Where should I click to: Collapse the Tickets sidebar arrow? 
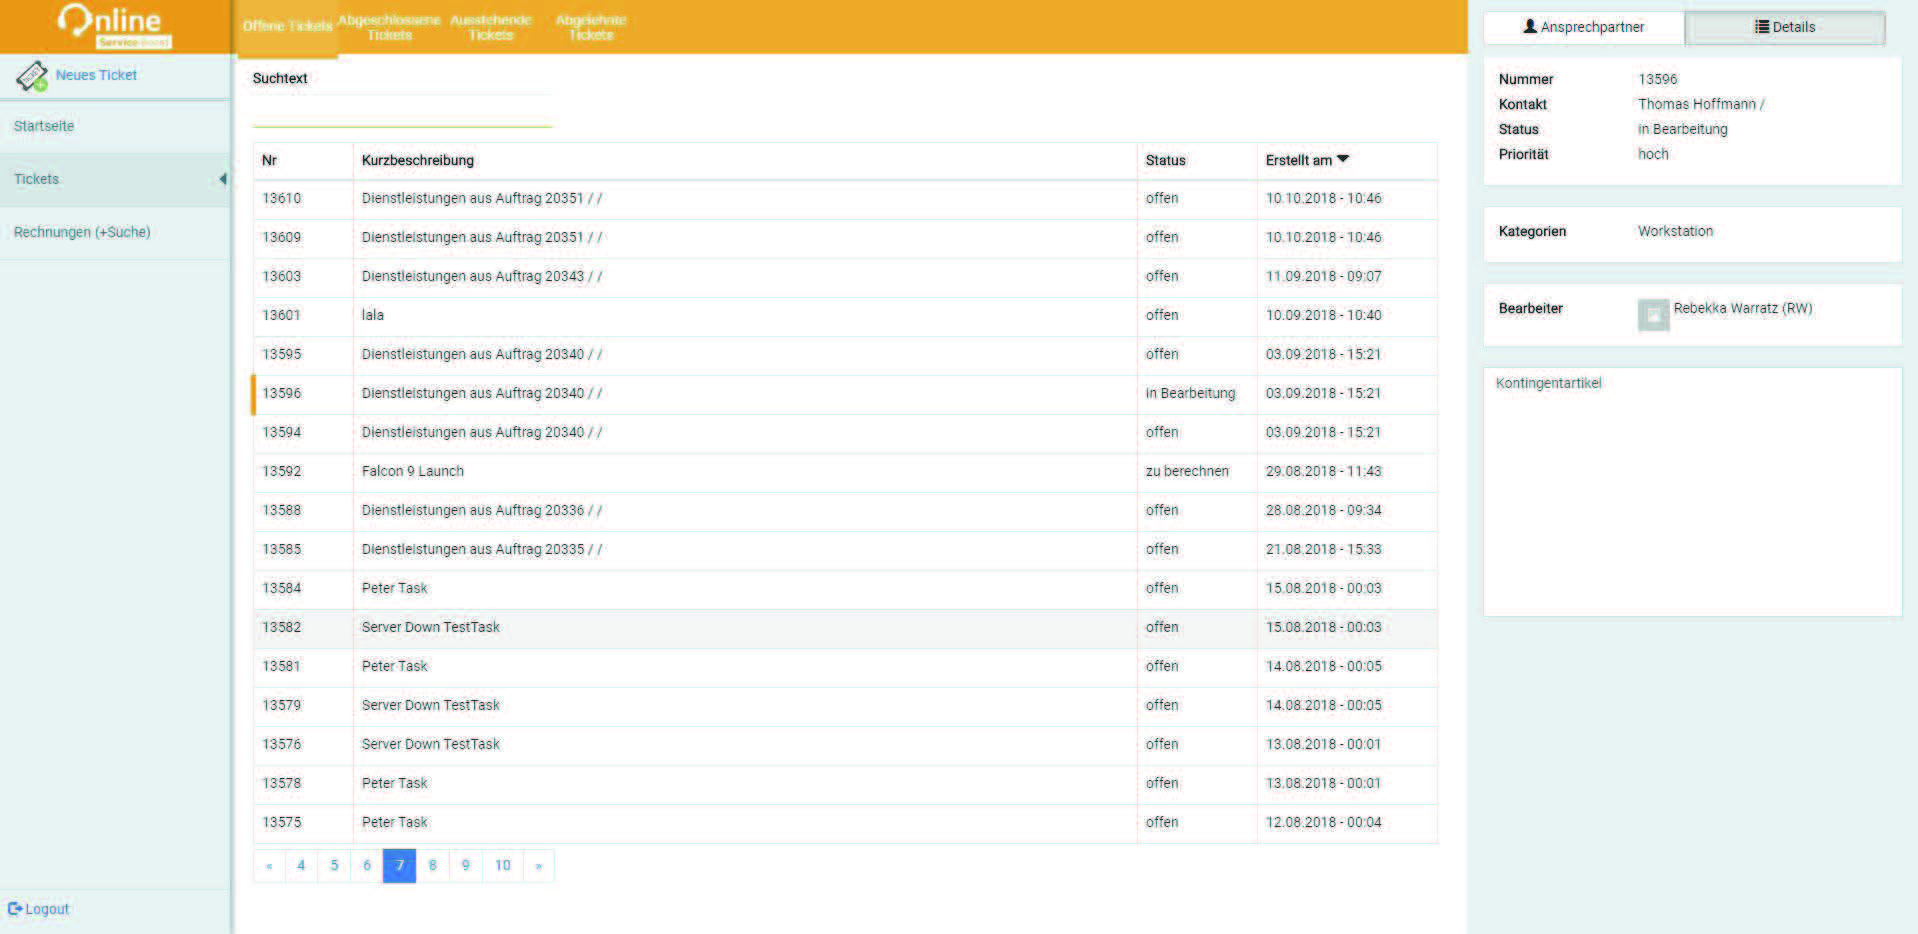[x=222, y=179]
